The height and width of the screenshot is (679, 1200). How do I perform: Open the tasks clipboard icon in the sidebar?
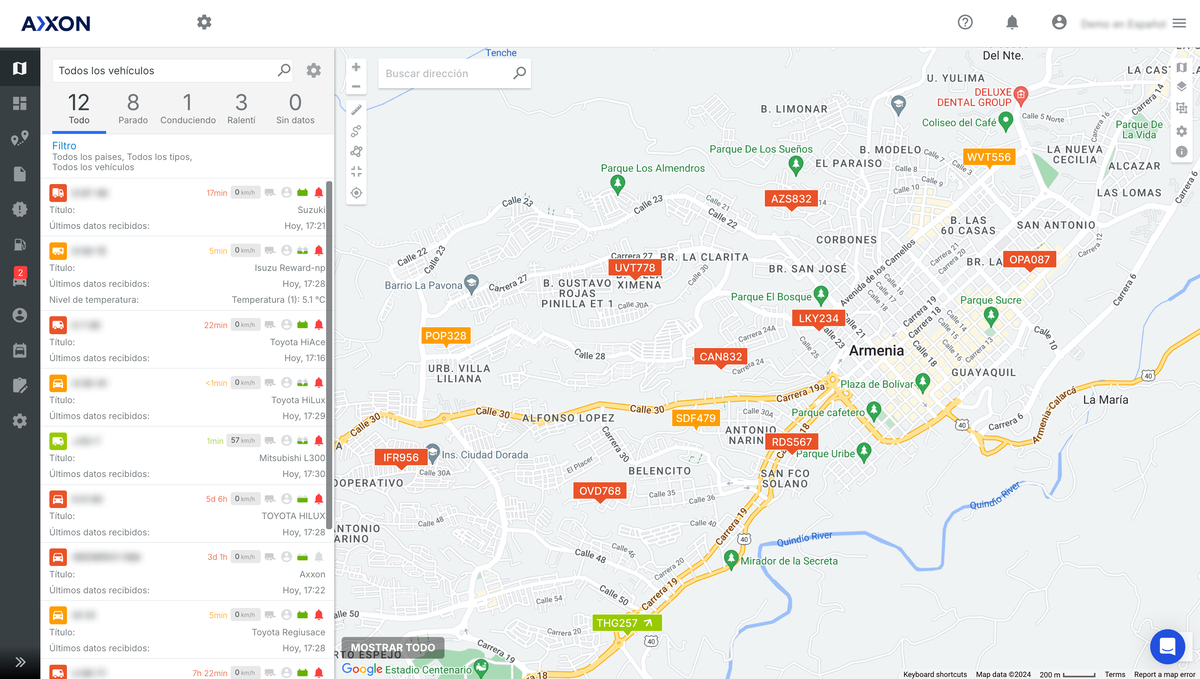pyautogui.click(x=20, y=385)
